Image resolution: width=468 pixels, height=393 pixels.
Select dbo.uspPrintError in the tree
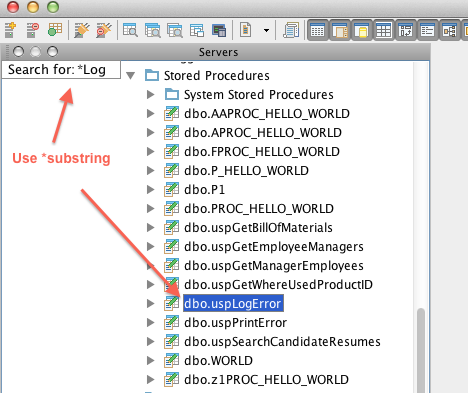click(235, 323)
